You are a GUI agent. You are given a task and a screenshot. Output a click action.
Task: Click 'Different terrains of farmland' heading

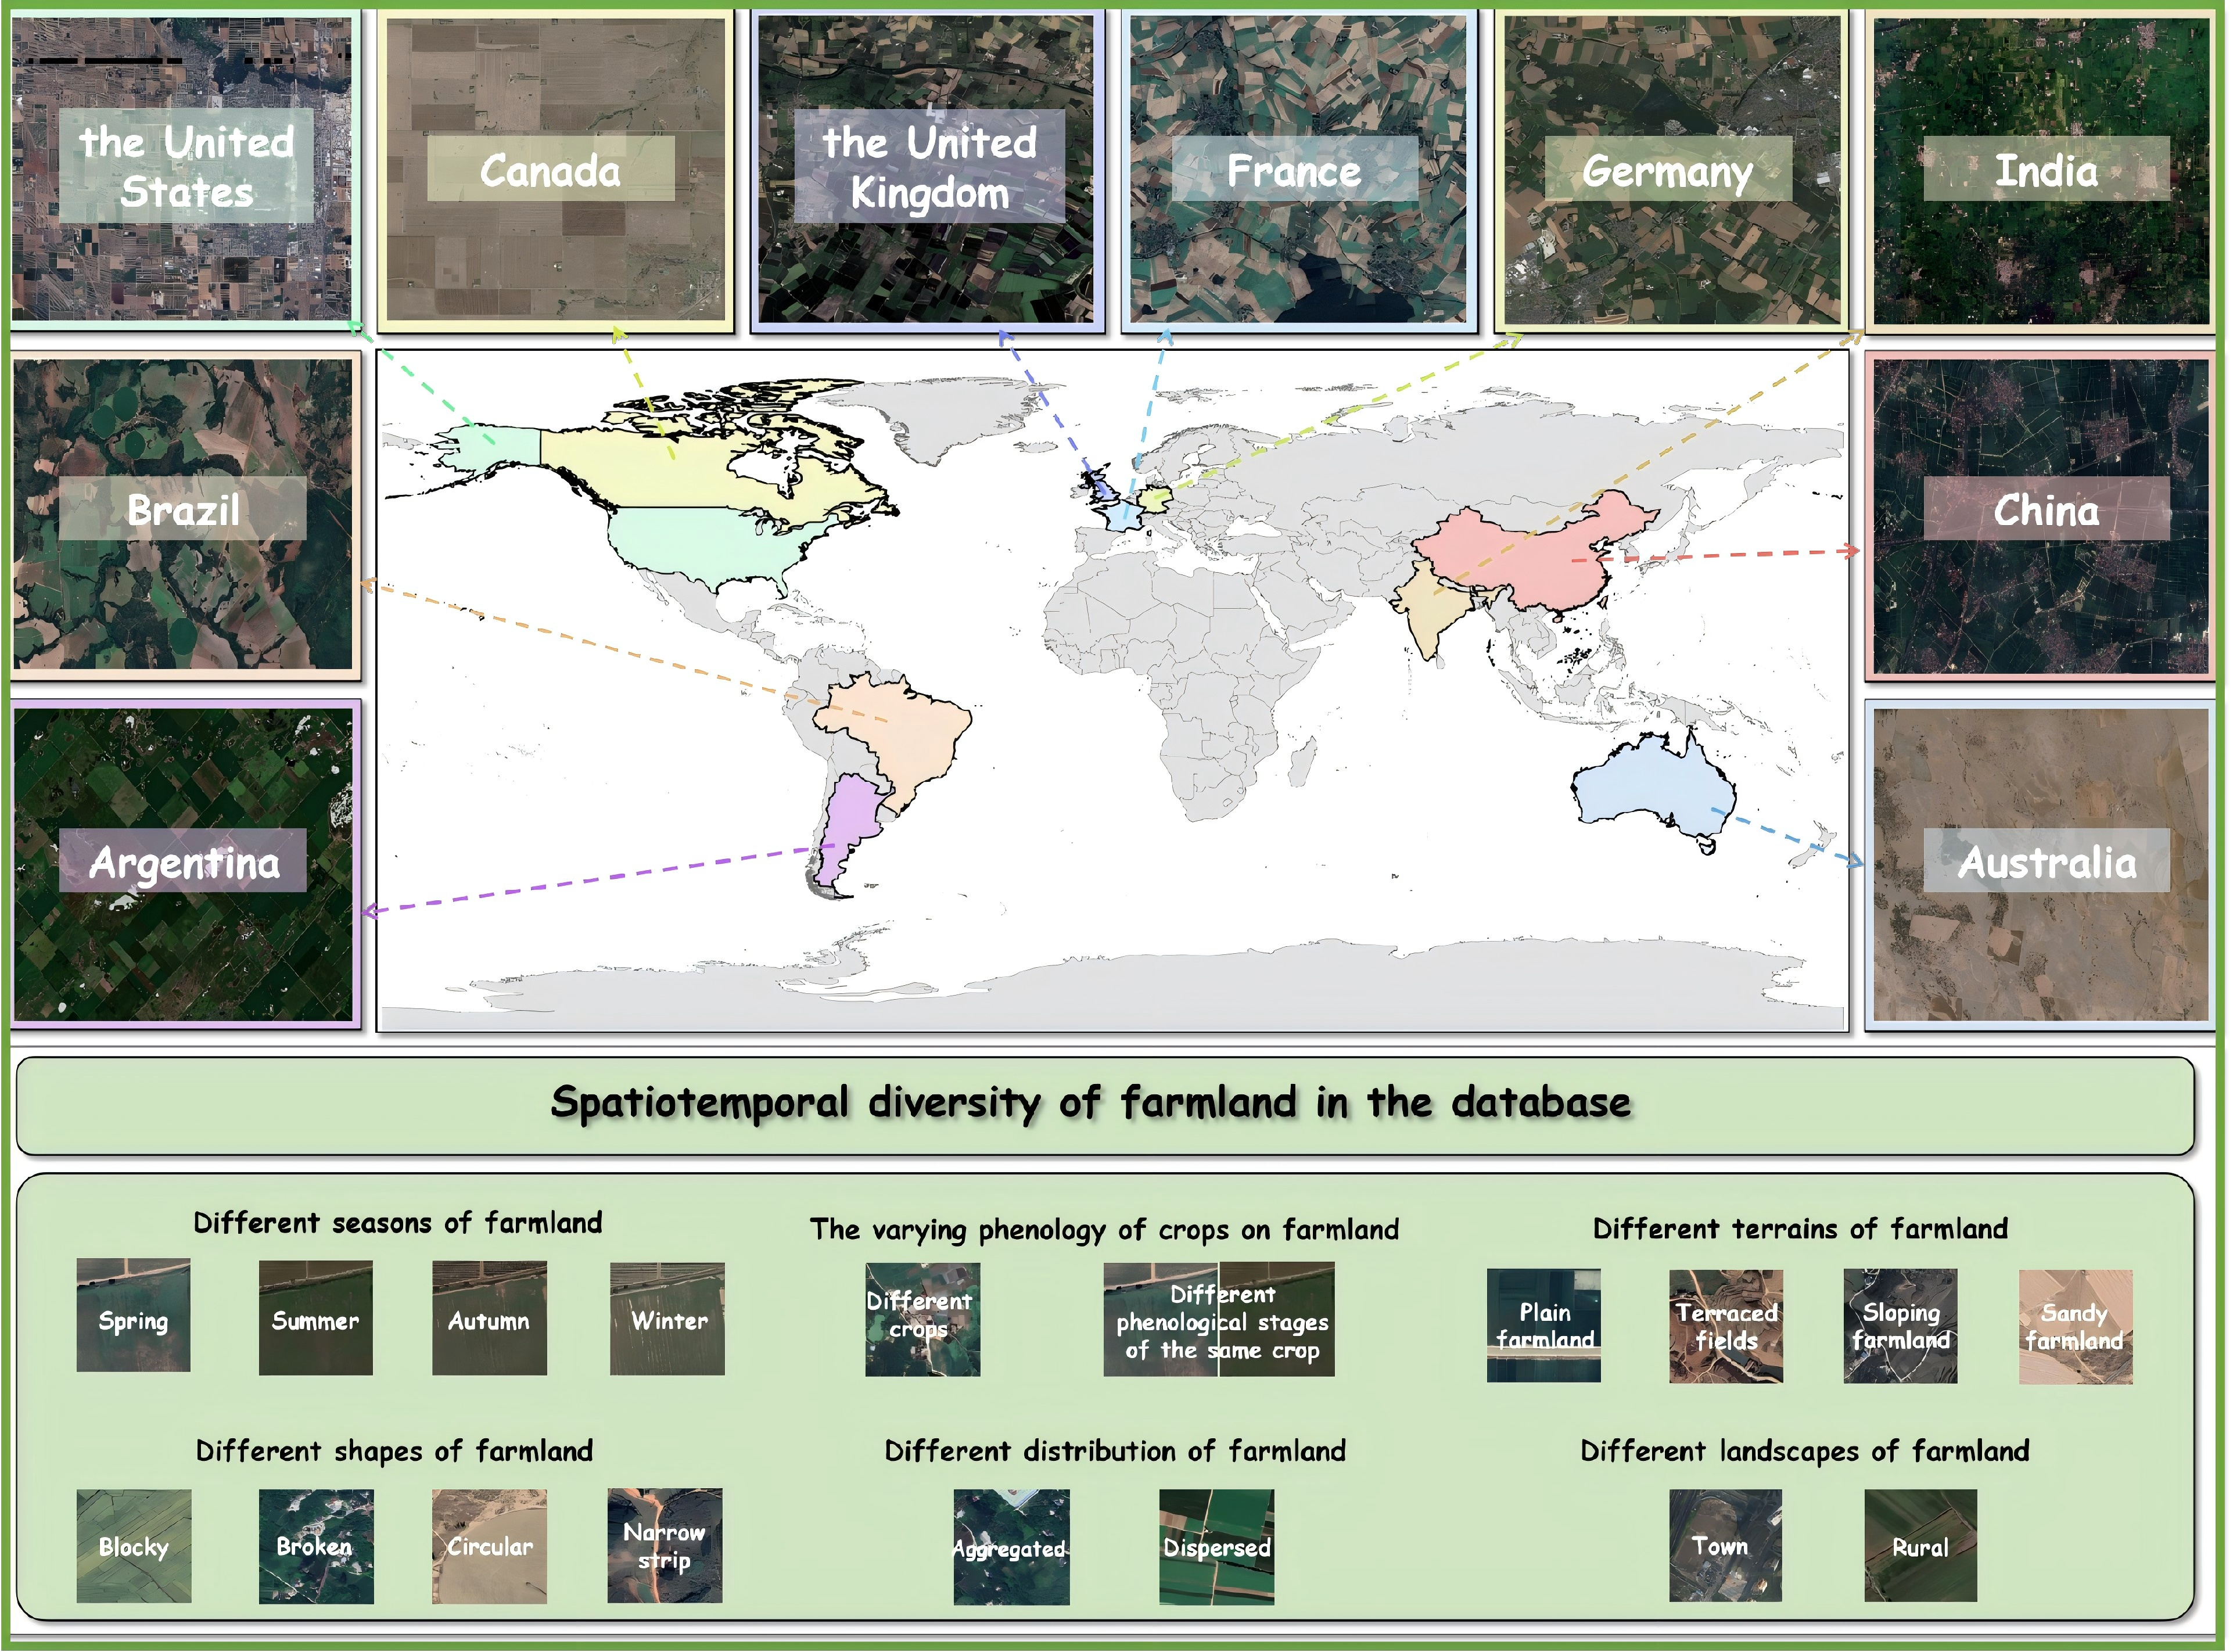[x=1800, y=1229]
